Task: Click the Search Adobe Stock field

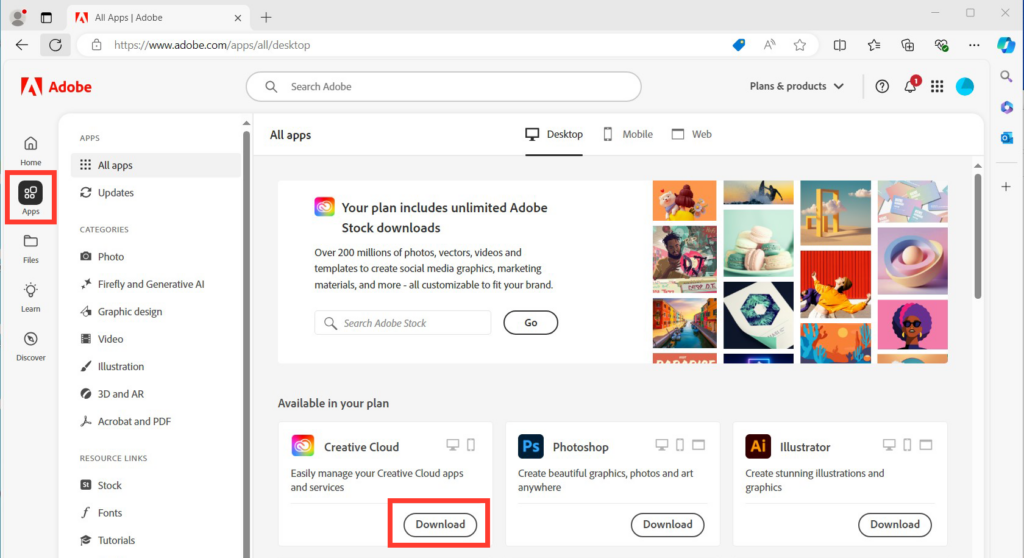Action: click(403, 323)
